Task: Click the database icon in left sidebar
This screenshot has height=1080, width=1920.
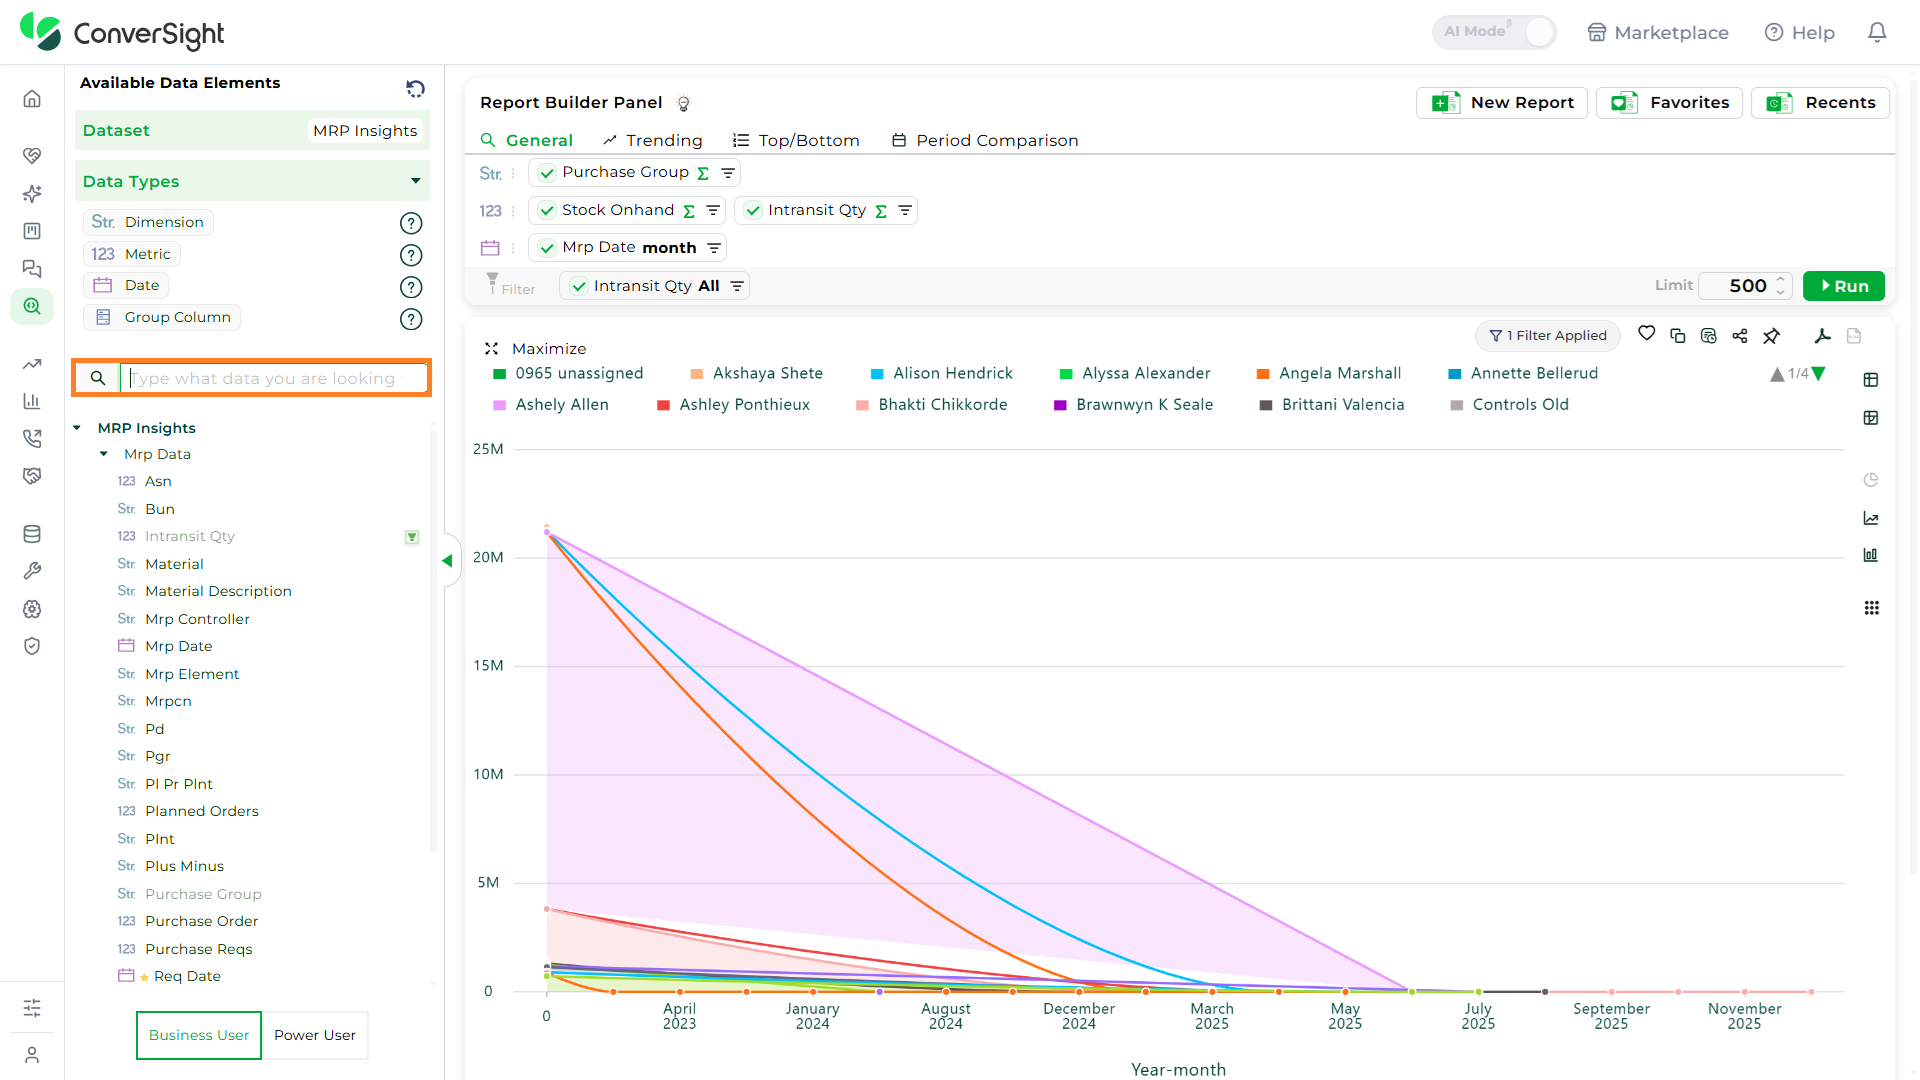Action: (x=32, y=534)
